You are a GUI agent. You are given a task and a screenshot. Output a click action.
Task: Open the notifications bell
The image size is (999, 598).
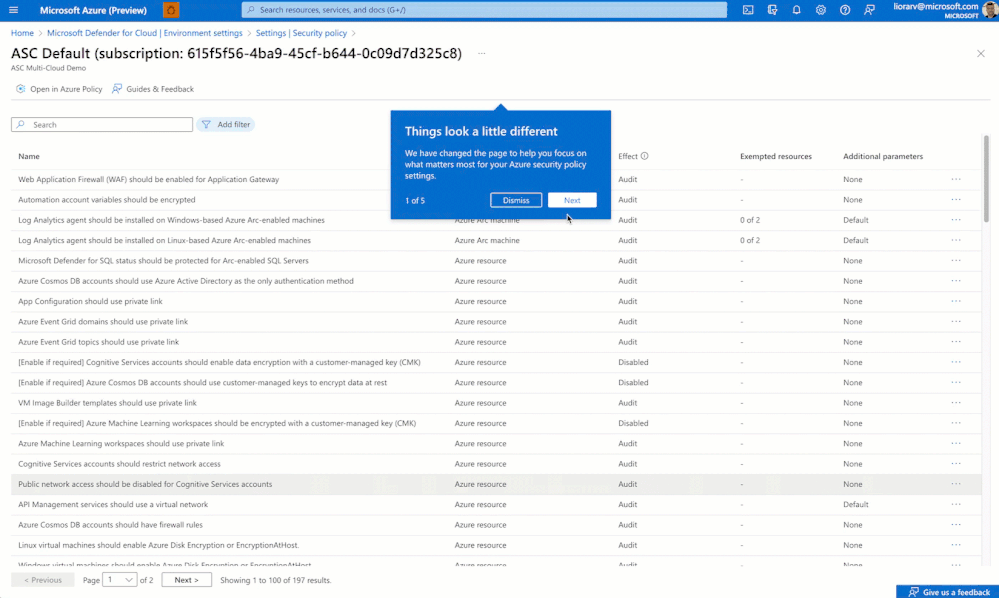click(796, 10)
